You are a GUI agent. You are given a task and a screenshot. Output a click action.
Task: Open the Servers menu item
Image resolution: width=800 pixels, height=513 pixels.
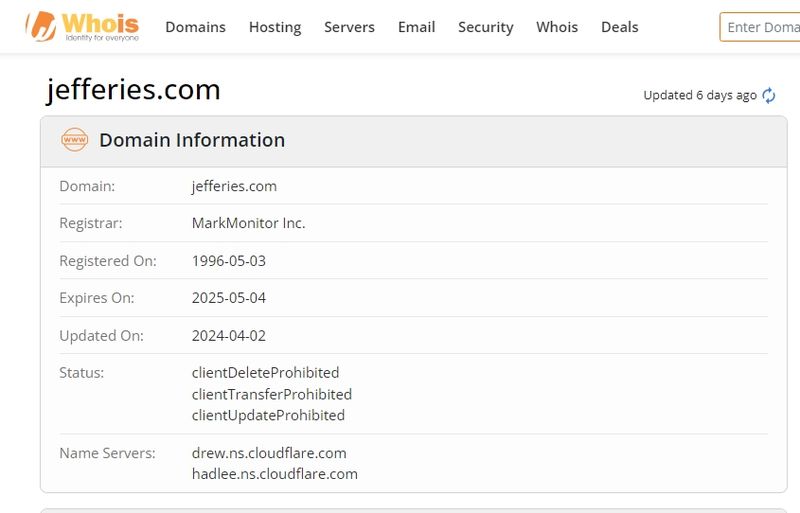349,27
